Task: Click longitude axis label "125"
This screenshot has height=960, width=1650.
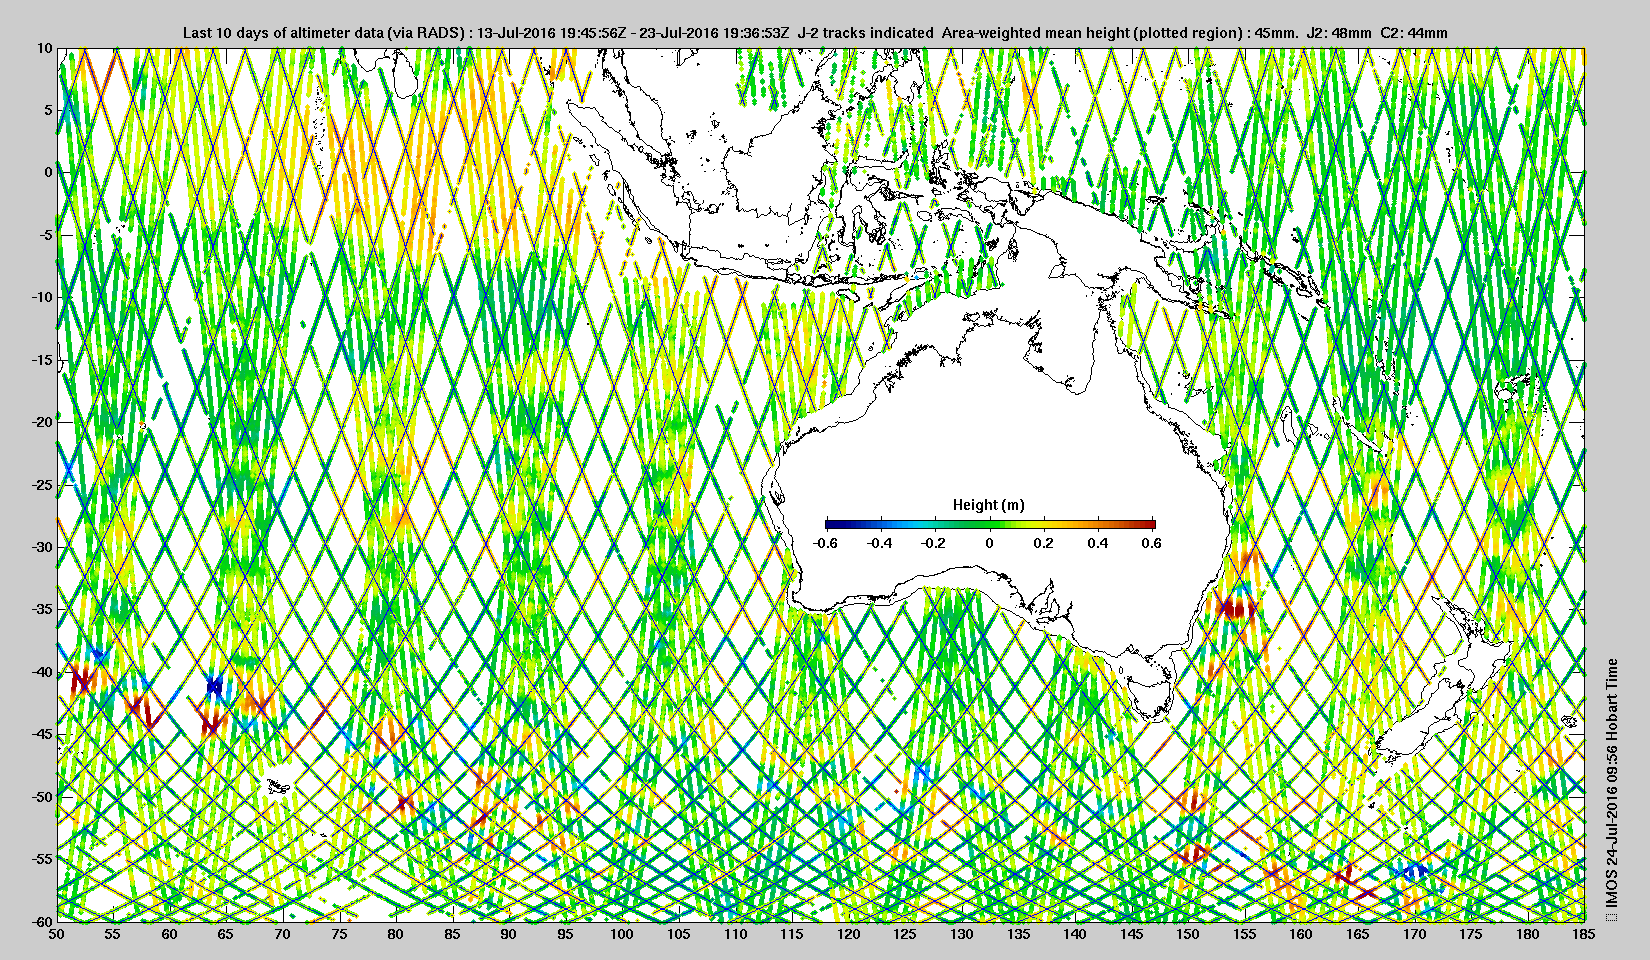Action: pyautogui.click(x=905, y=934)
